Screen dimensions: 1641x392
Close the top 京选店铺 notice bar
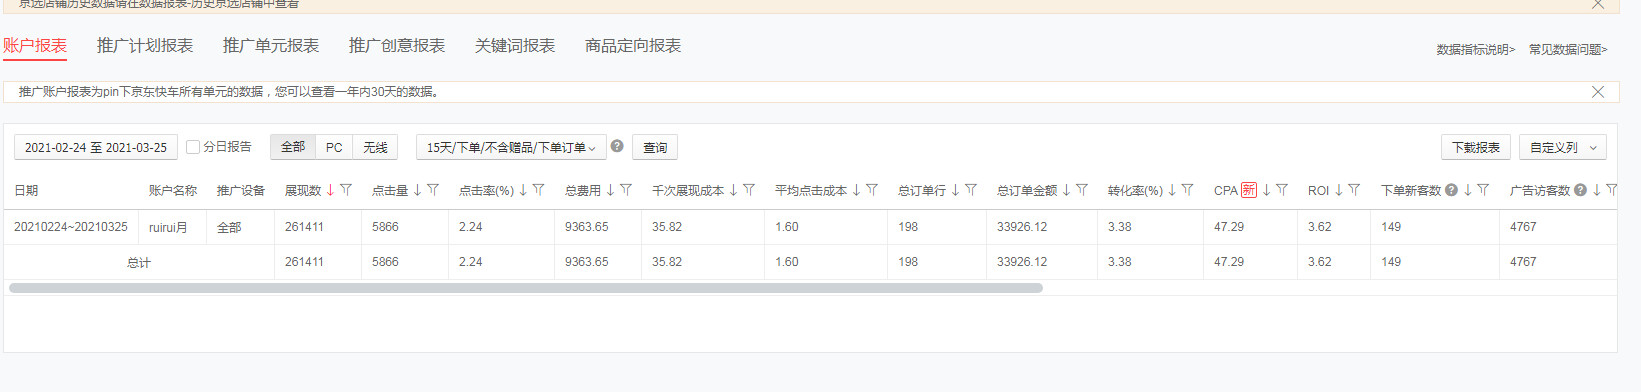1598,4
